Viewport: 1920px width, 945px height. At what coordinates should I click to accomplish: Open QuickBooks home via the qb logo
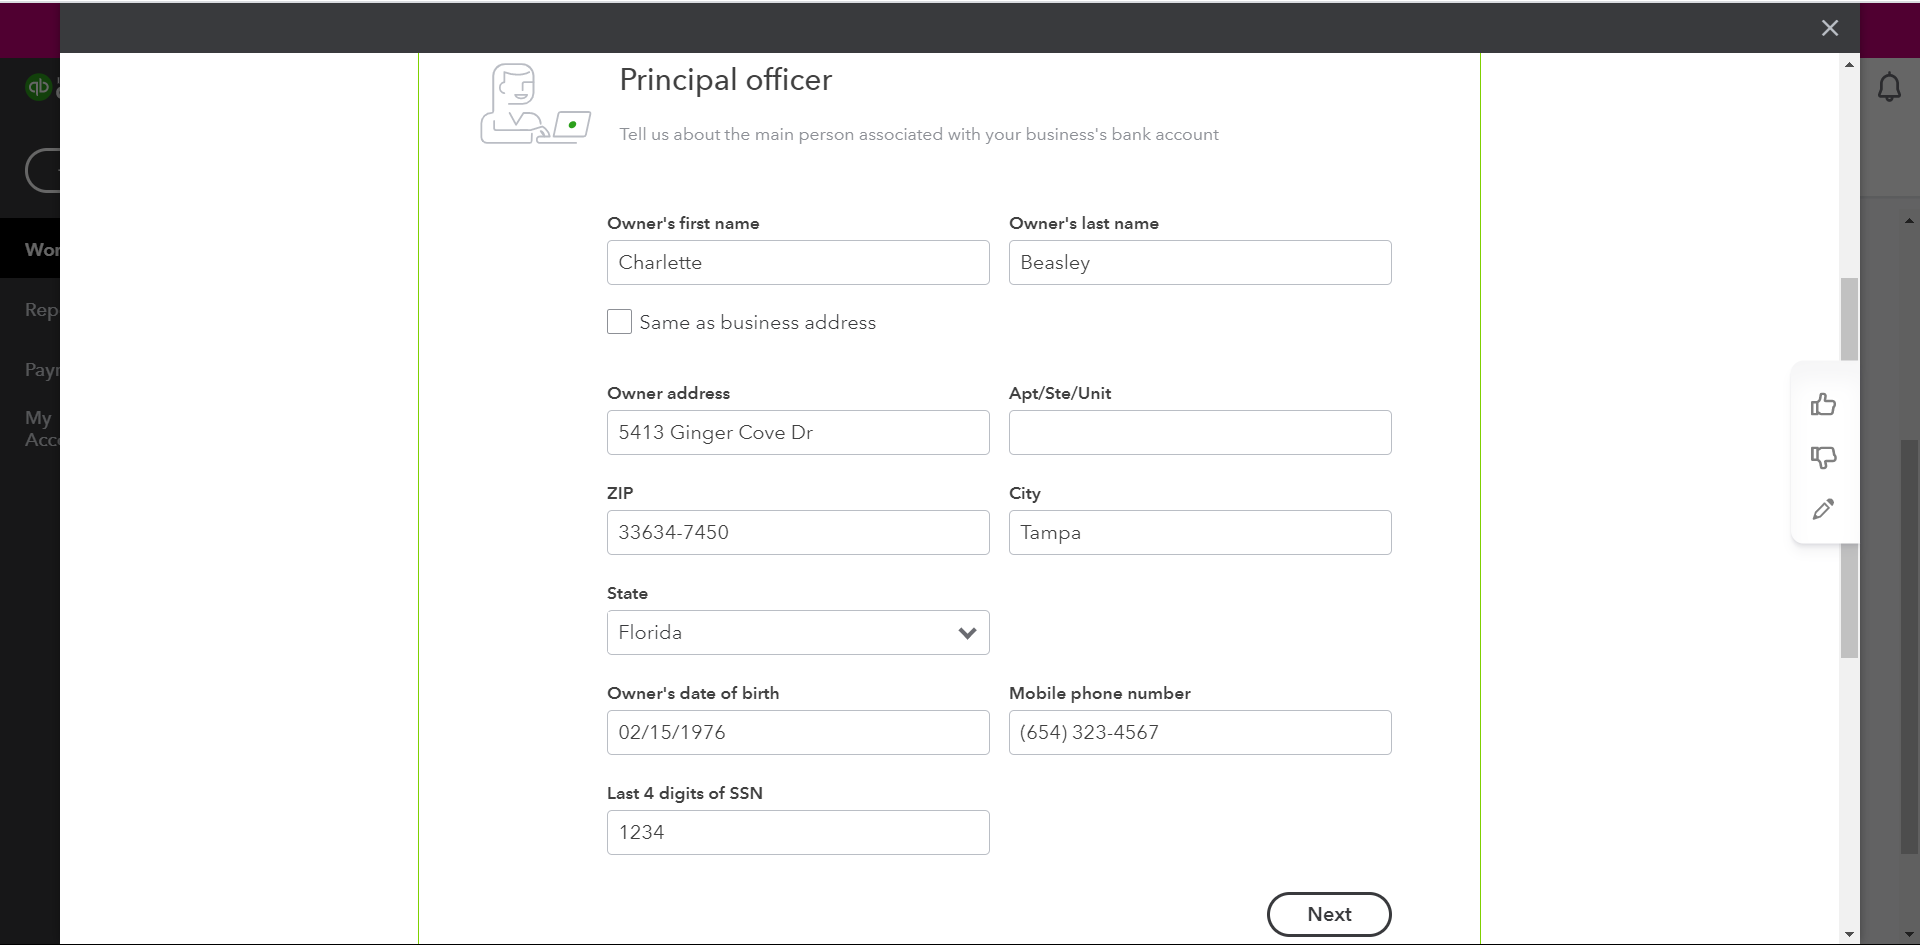(x=38, y=87)
